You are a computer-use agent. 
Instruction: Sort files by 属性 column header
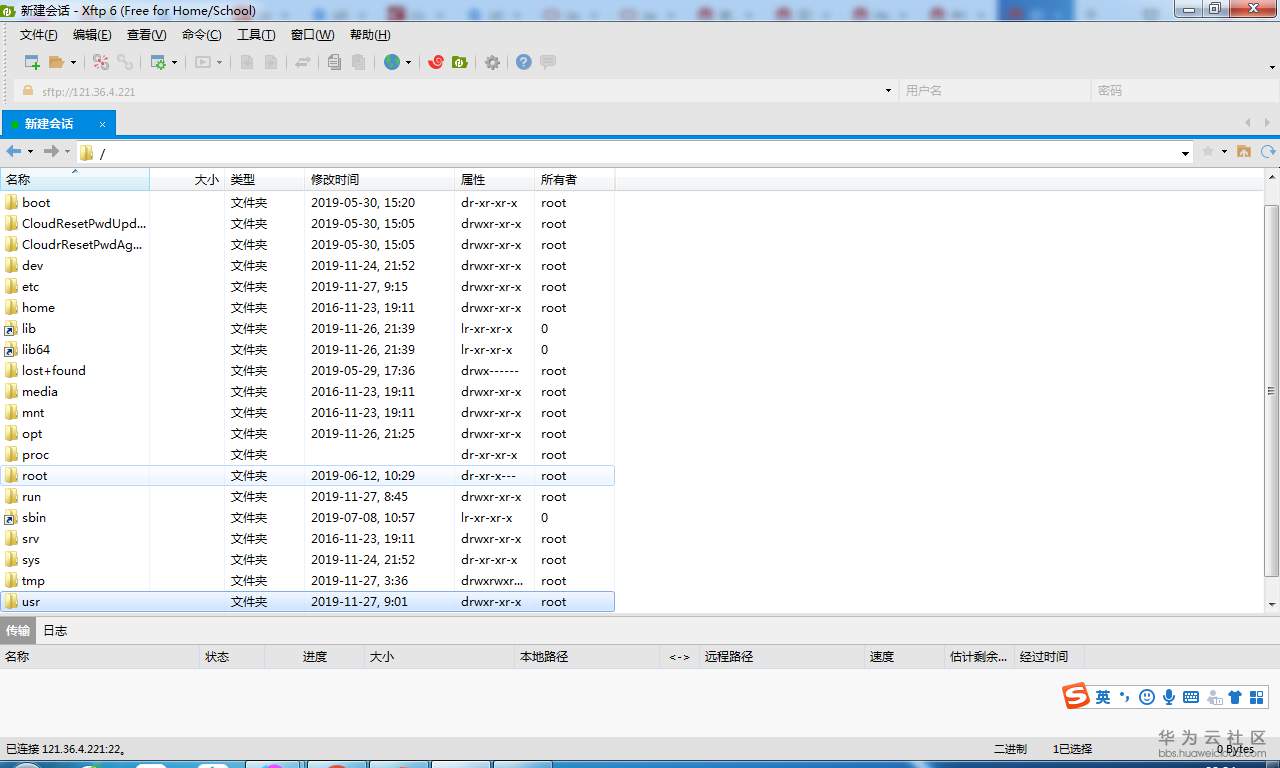[494, 180]
